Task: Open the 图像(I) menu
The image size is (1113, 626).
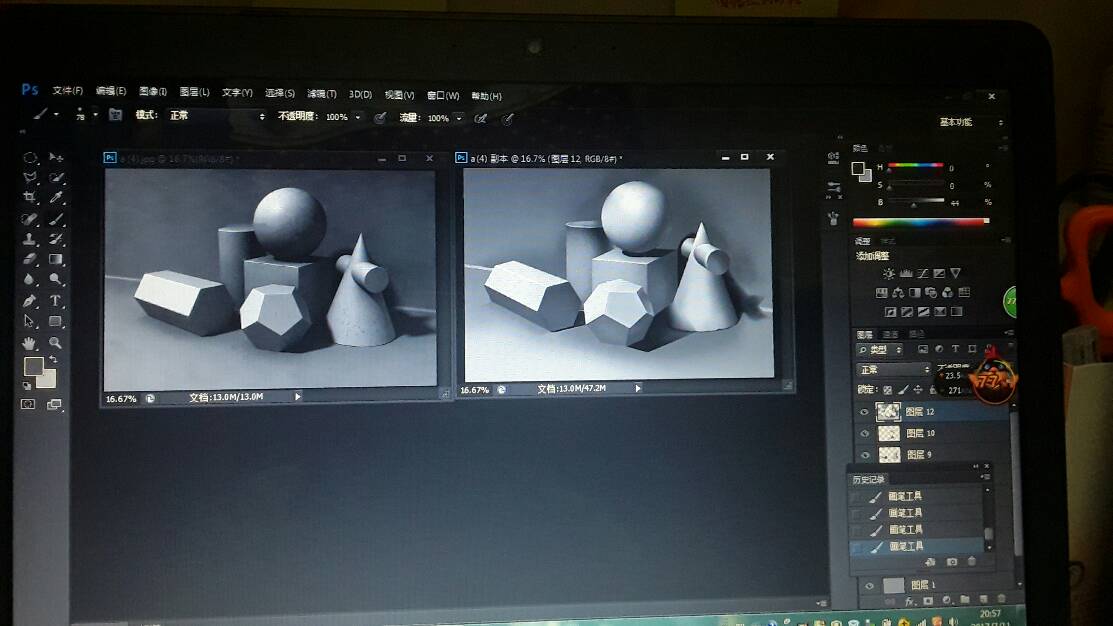Action: 153,92
